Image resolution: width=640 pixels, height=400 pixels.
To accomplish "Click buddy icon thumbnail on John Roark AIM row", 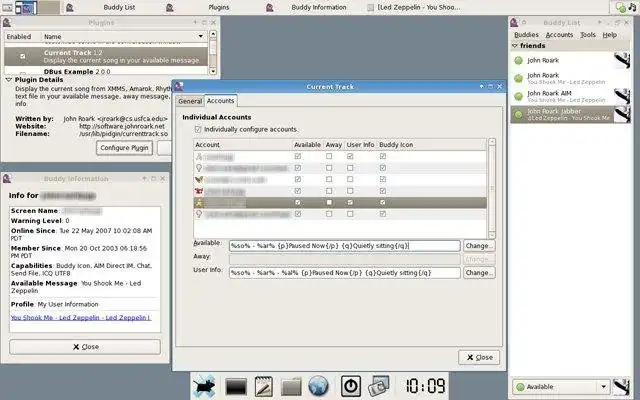I will (622, 96).
